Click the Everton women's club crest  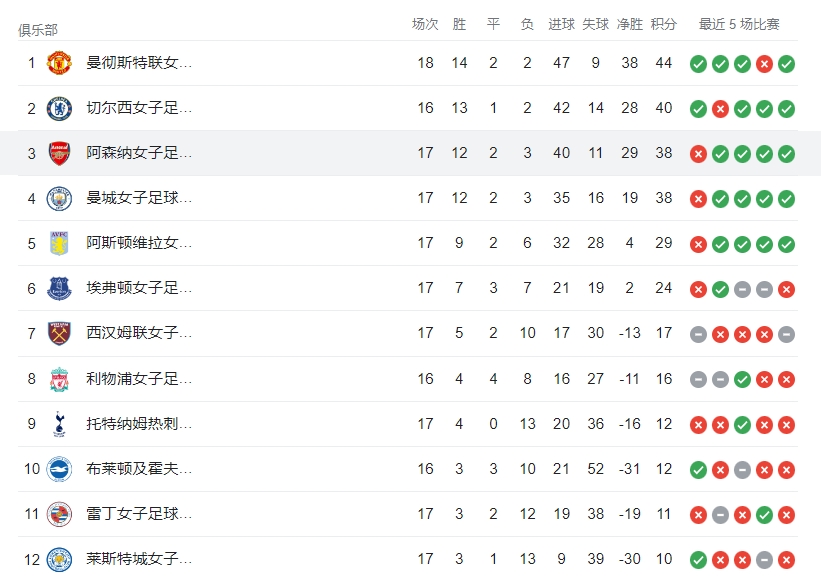click(59, 288)
